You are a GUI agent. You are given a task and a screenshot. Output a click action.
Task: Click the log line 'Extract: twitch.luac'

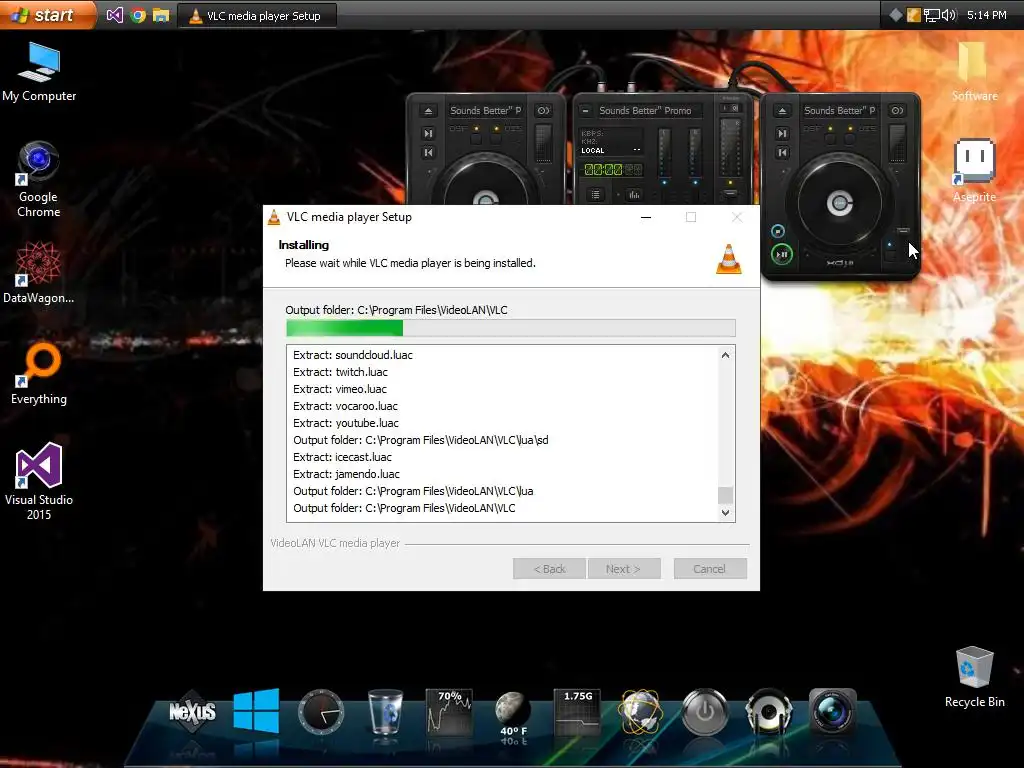pos(340,372)
